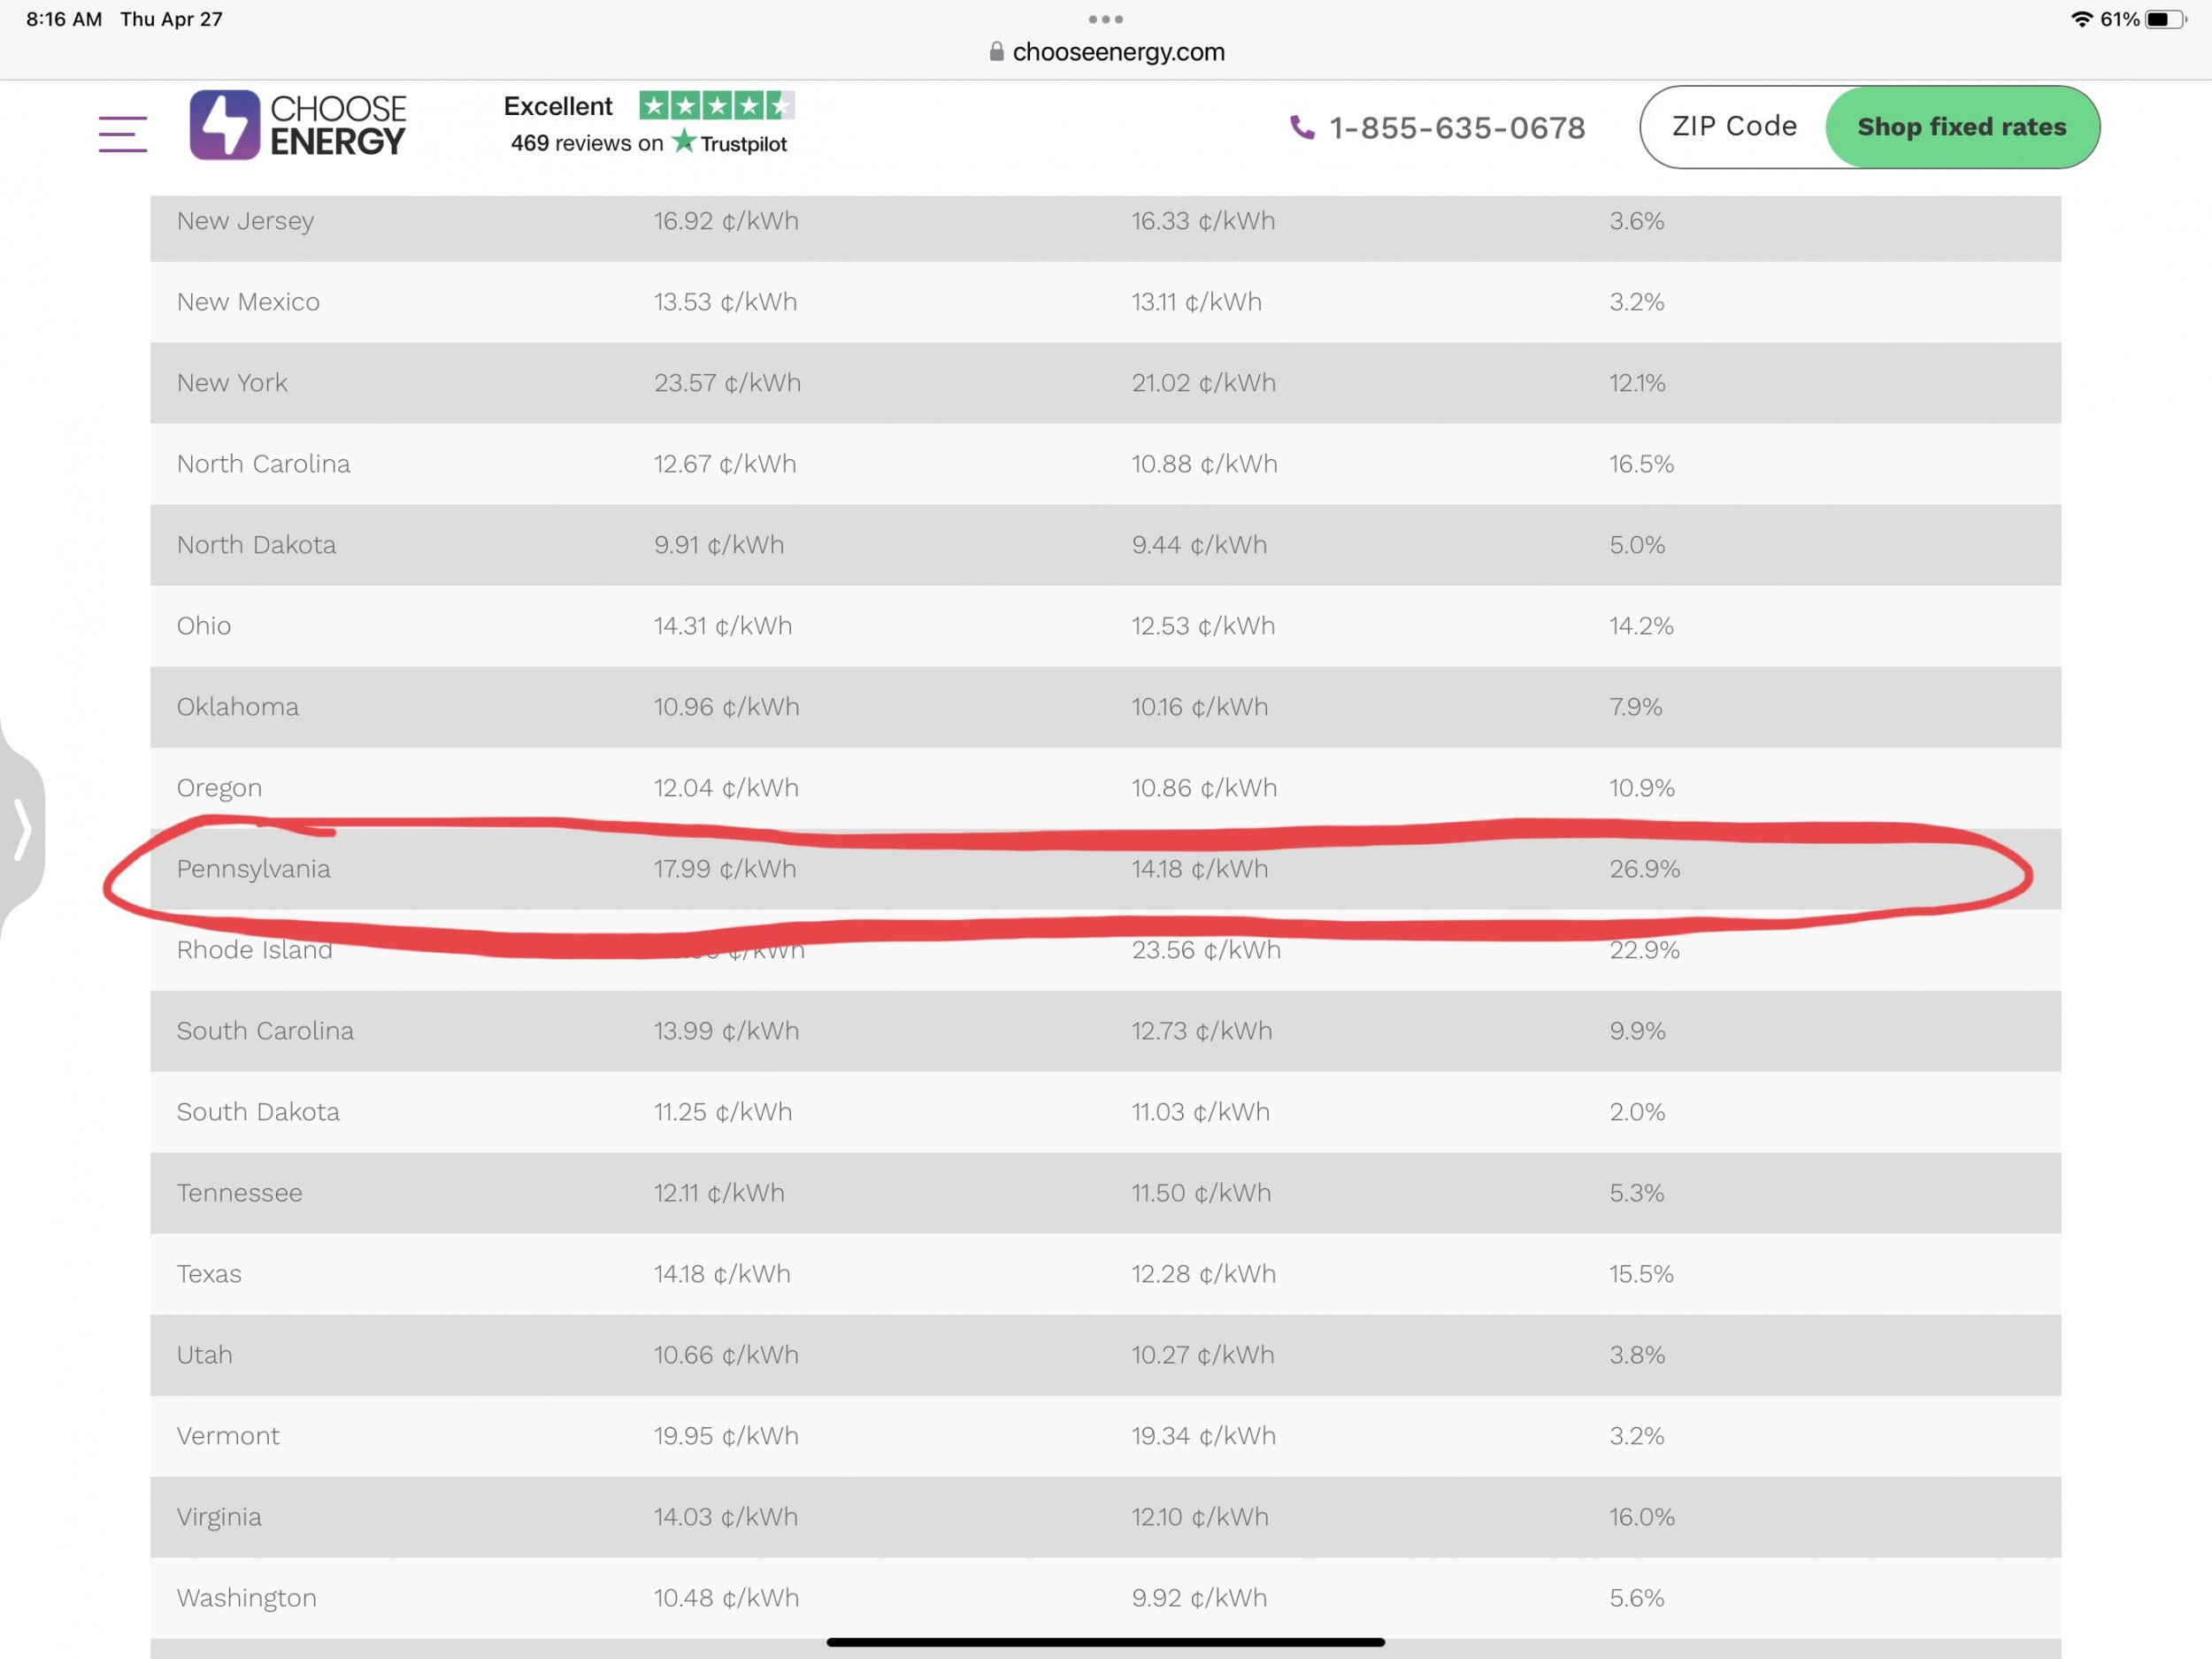This screenshot has height=1659, width=2212.
Task: Click the ZIP Code input field
Action: coord(1734,127)
